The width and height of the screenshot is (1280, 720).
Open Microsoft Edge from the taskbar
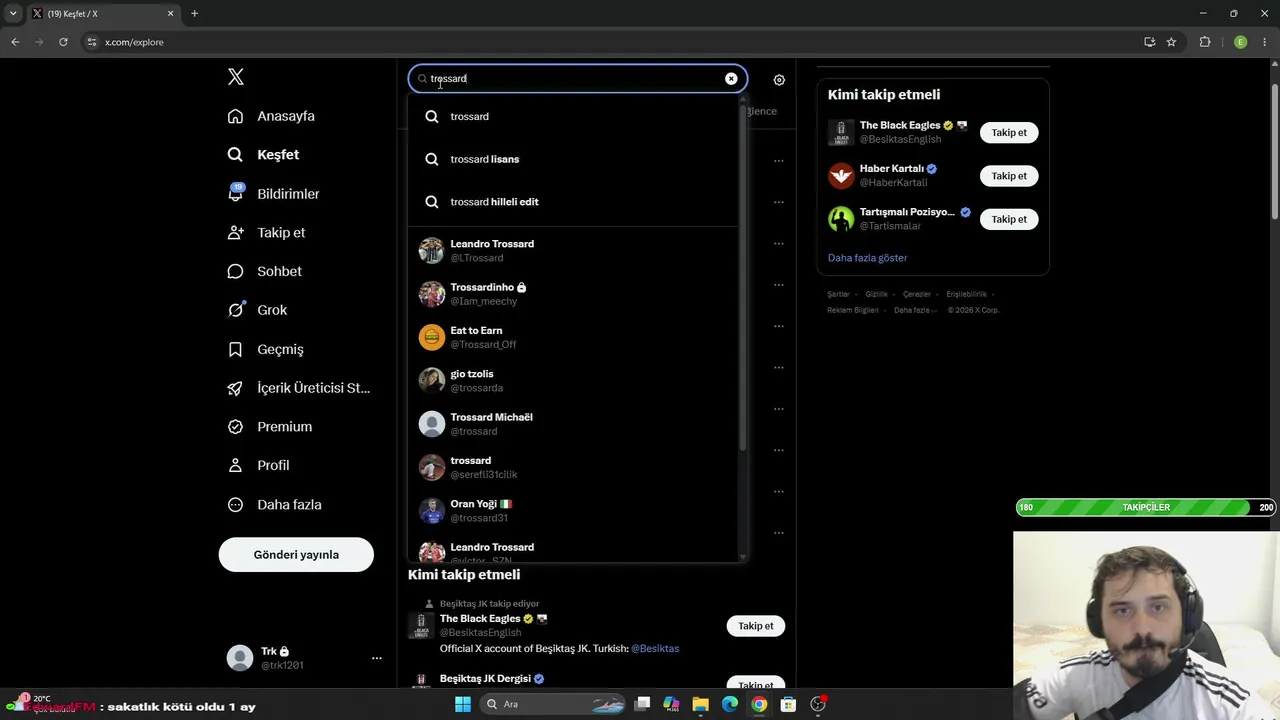730,704
